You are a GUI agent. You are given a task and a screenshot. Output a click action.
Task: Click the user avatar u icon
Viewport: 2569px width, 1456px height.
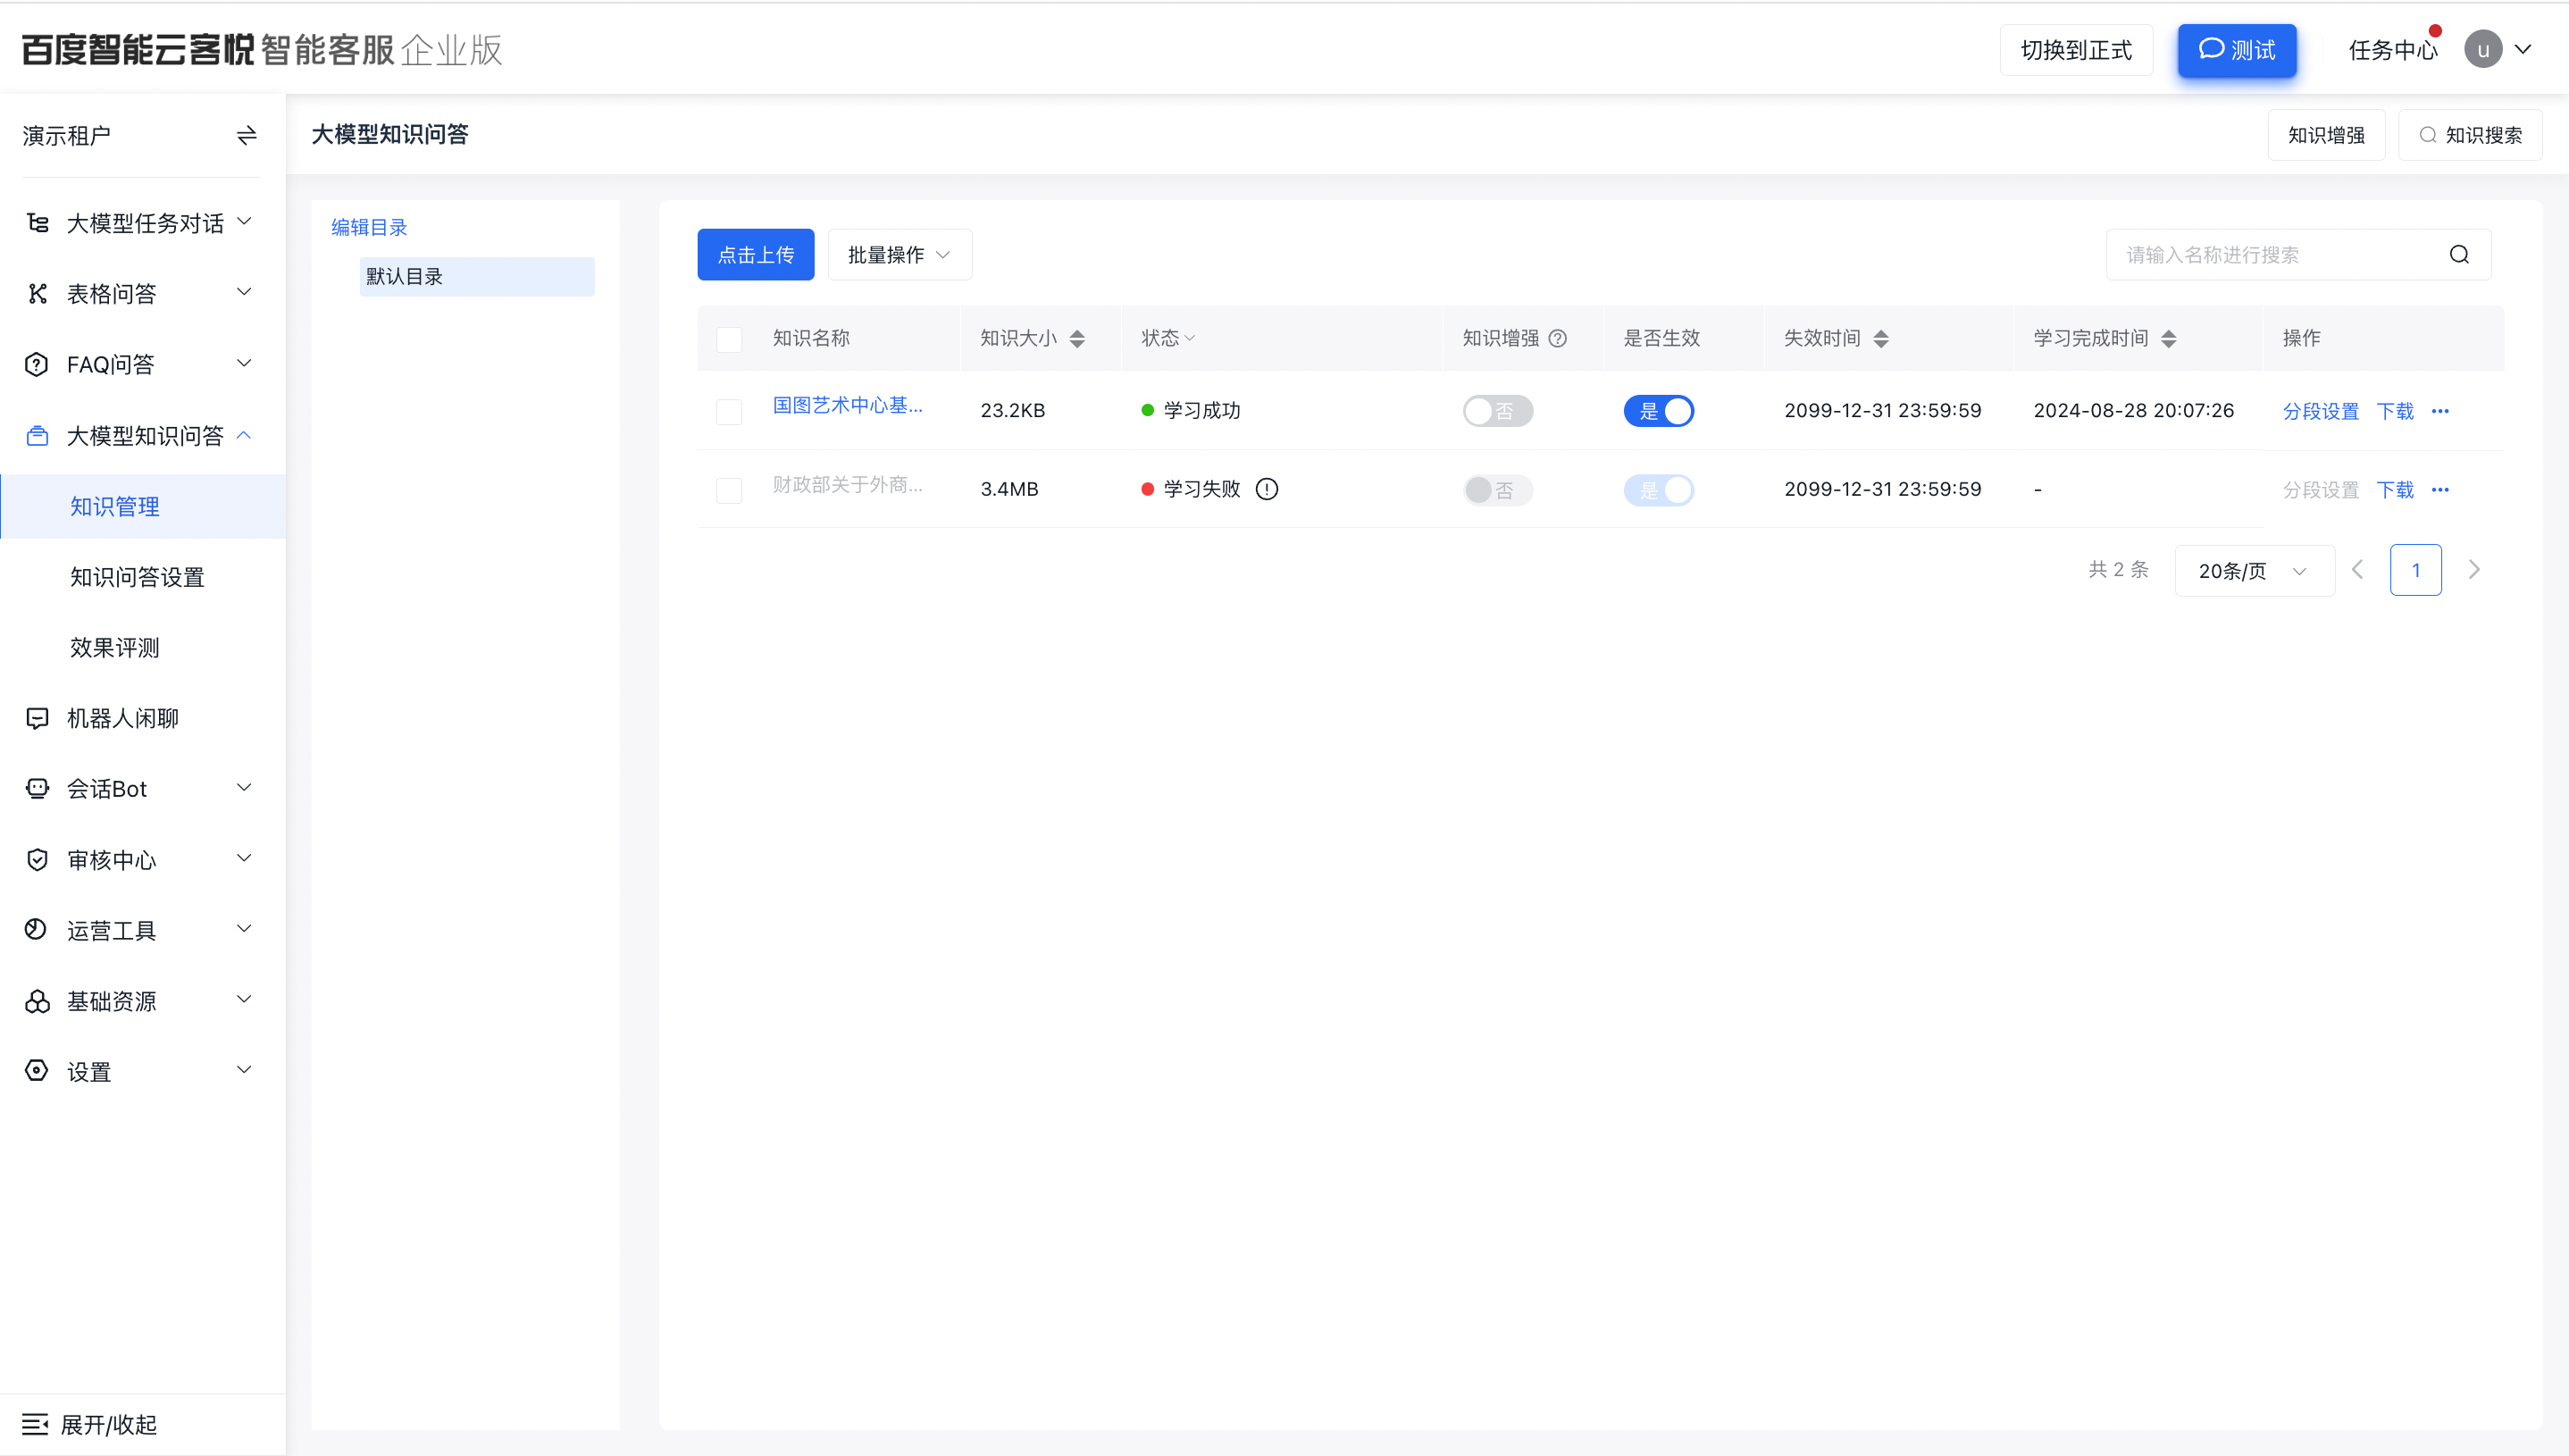pyautogui.click(x=2483, y=49)
